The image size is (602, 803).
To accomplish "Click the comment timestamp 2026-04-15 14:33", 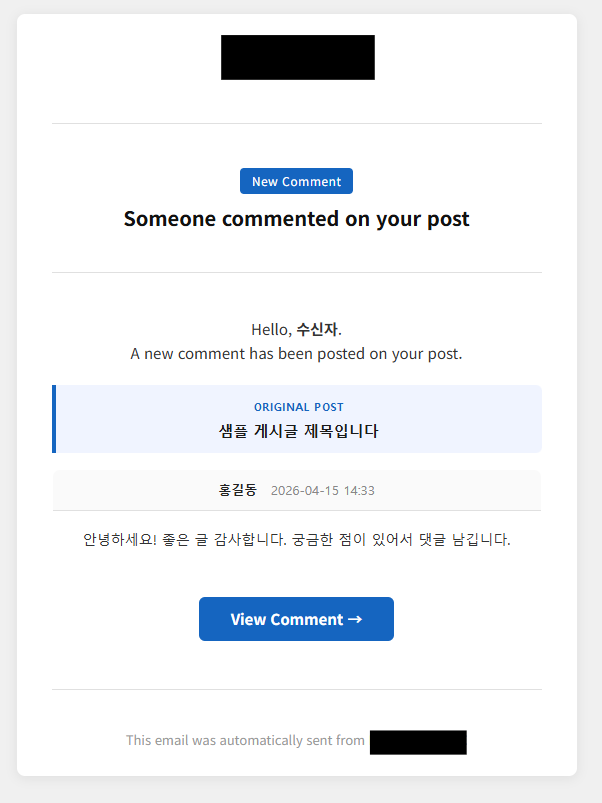I will (x=322, y=491).
